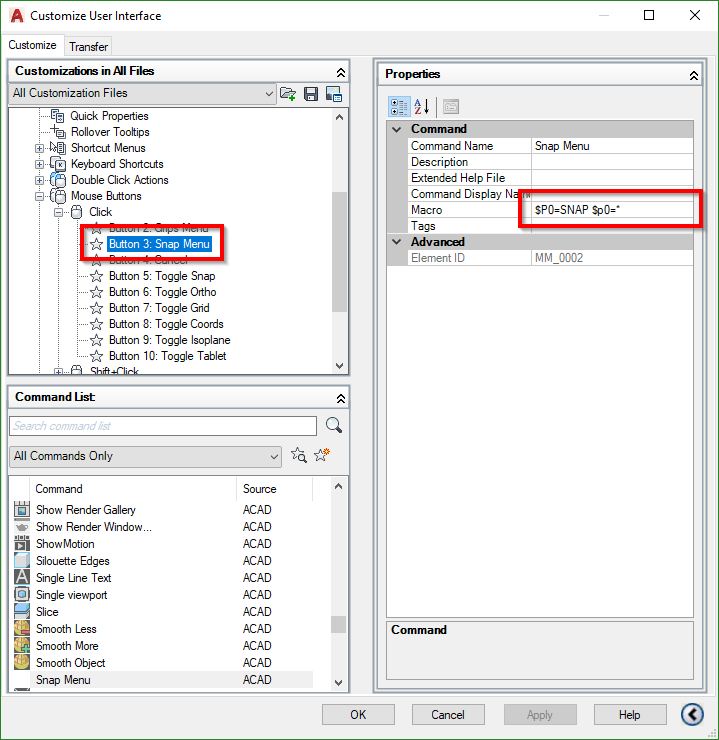719x740 pixels.
Task: Select Button 6: Toggle Ortho
Action: pos(162,292)
